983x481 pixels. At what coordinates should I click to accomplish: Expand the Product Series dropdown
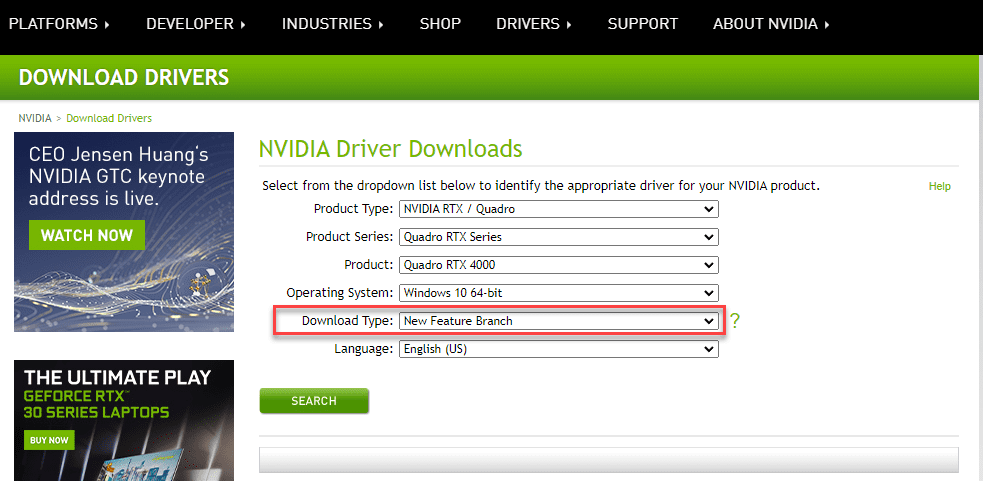click(x=559, y=237)
